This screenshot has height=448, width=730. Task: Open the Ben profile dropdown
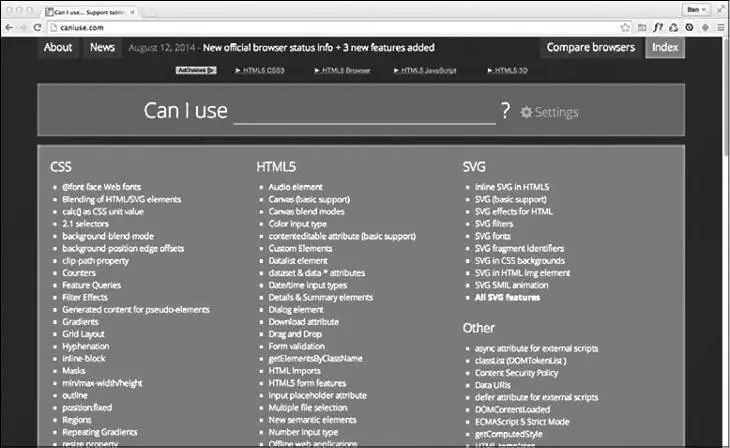696,10
